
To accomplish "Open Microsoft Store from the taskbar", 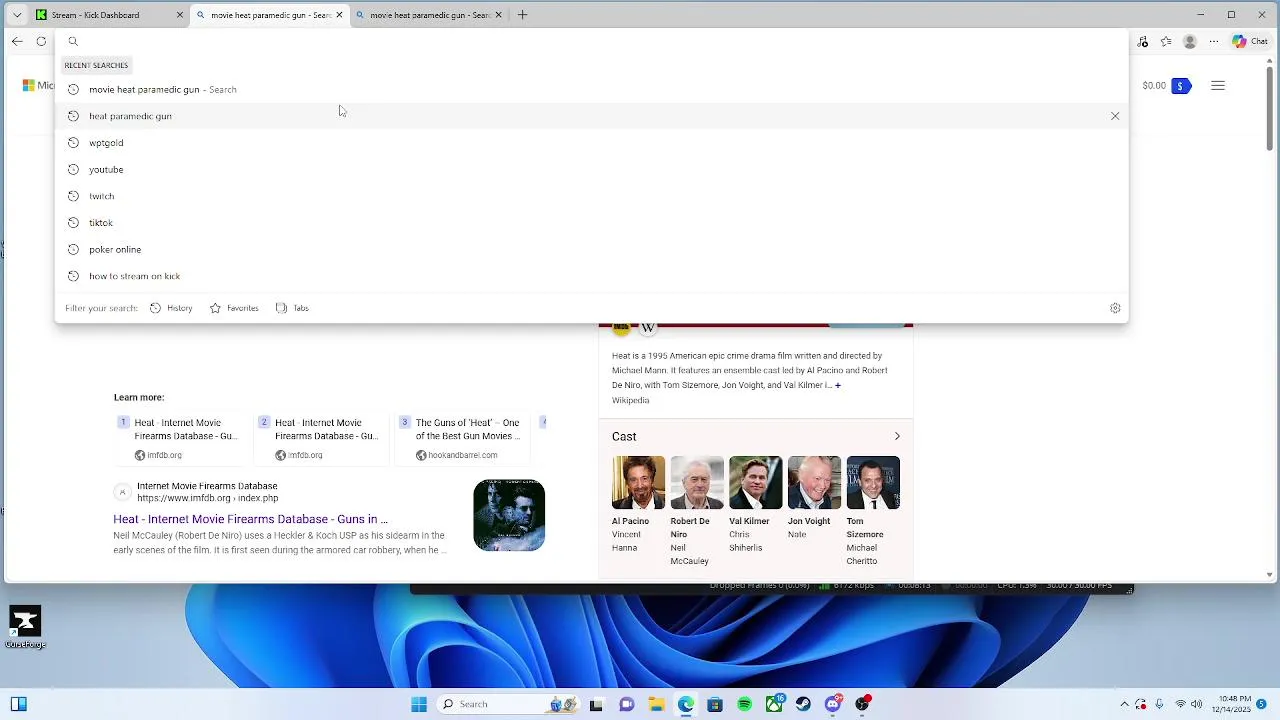I will [715, 704].
